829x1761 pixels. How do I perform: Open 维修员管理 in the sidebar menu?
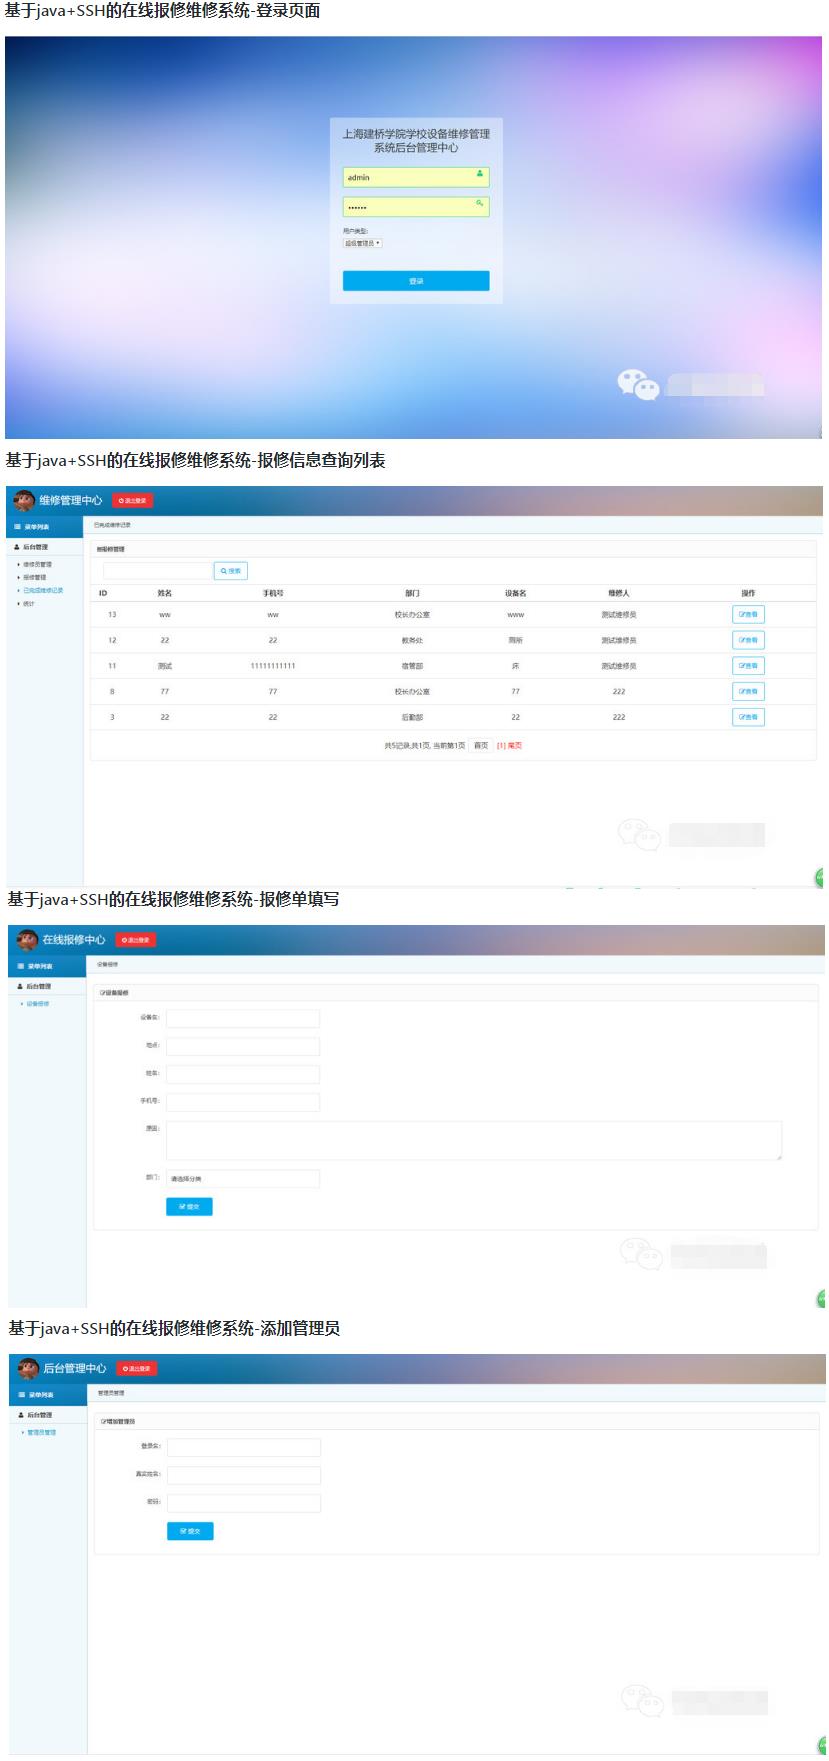37,565
